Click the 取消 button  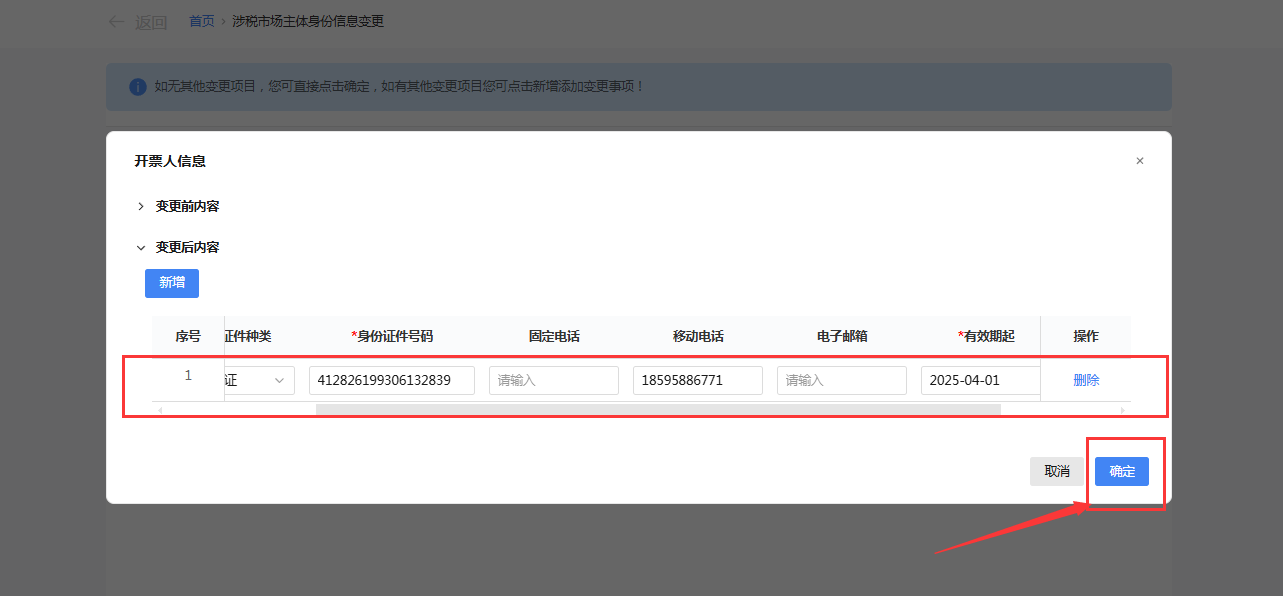point(1057,471)
